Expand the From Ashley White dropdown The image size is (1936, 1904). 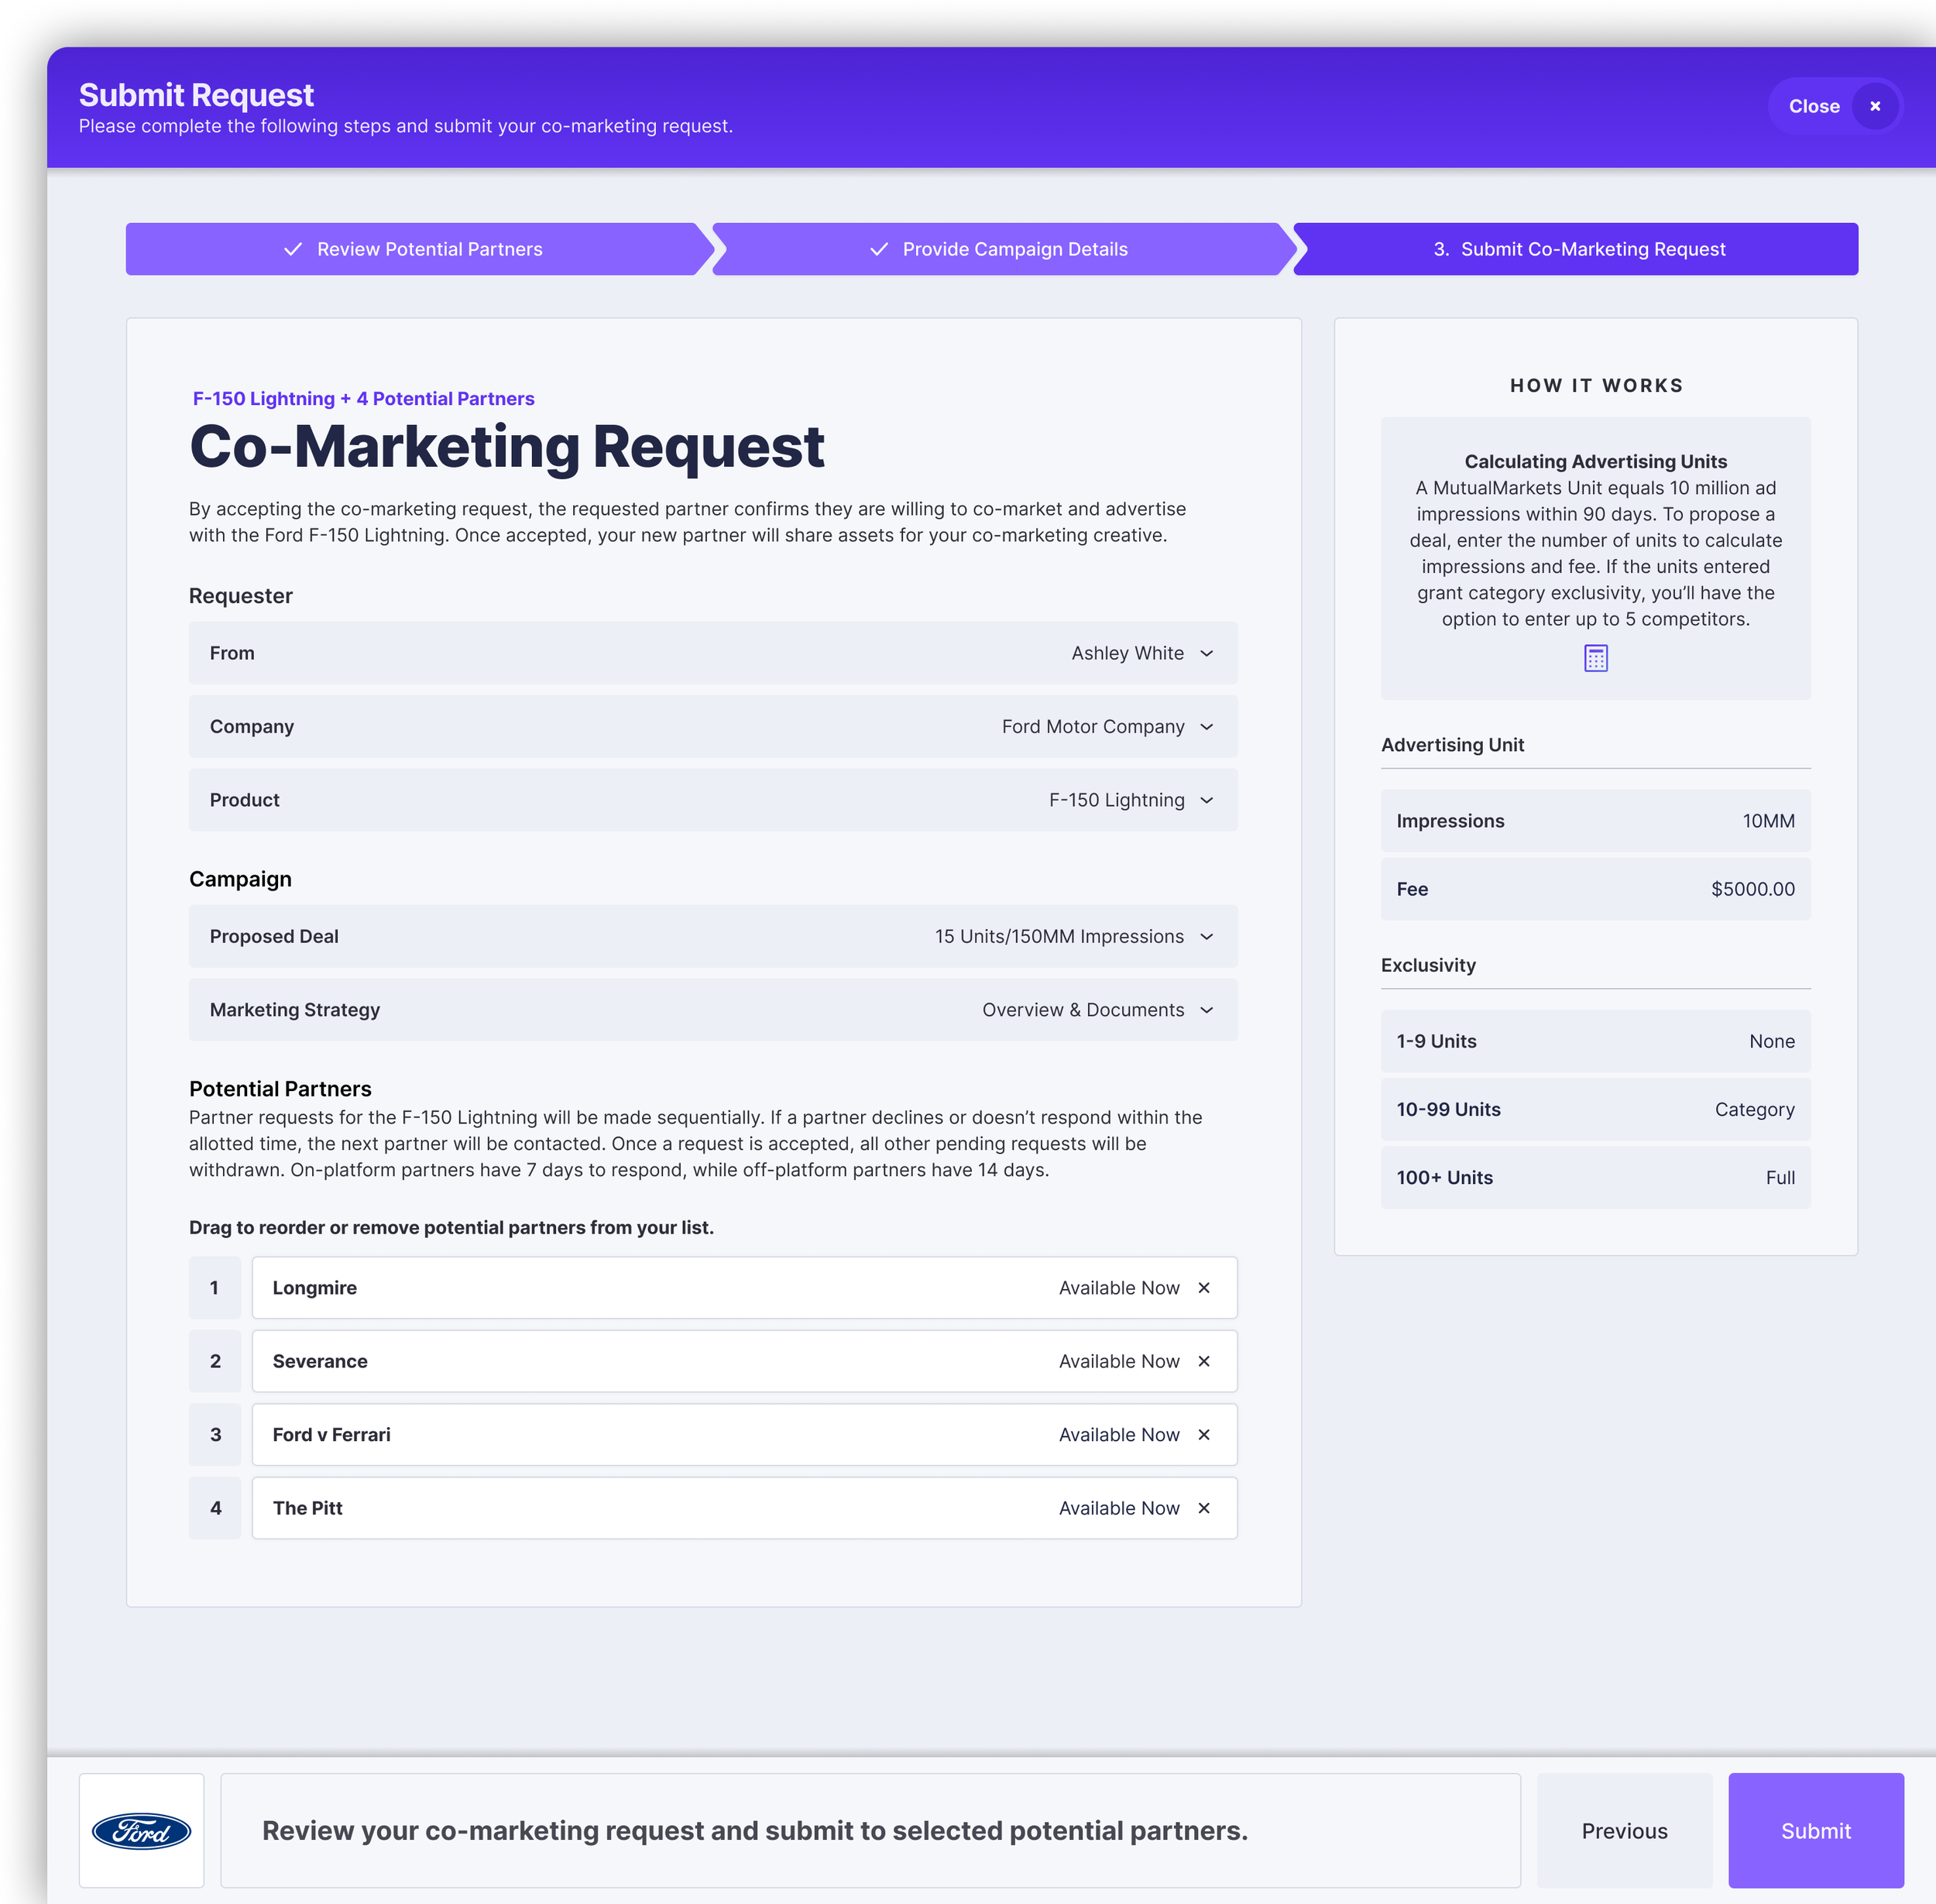[x=1206, y=653]
